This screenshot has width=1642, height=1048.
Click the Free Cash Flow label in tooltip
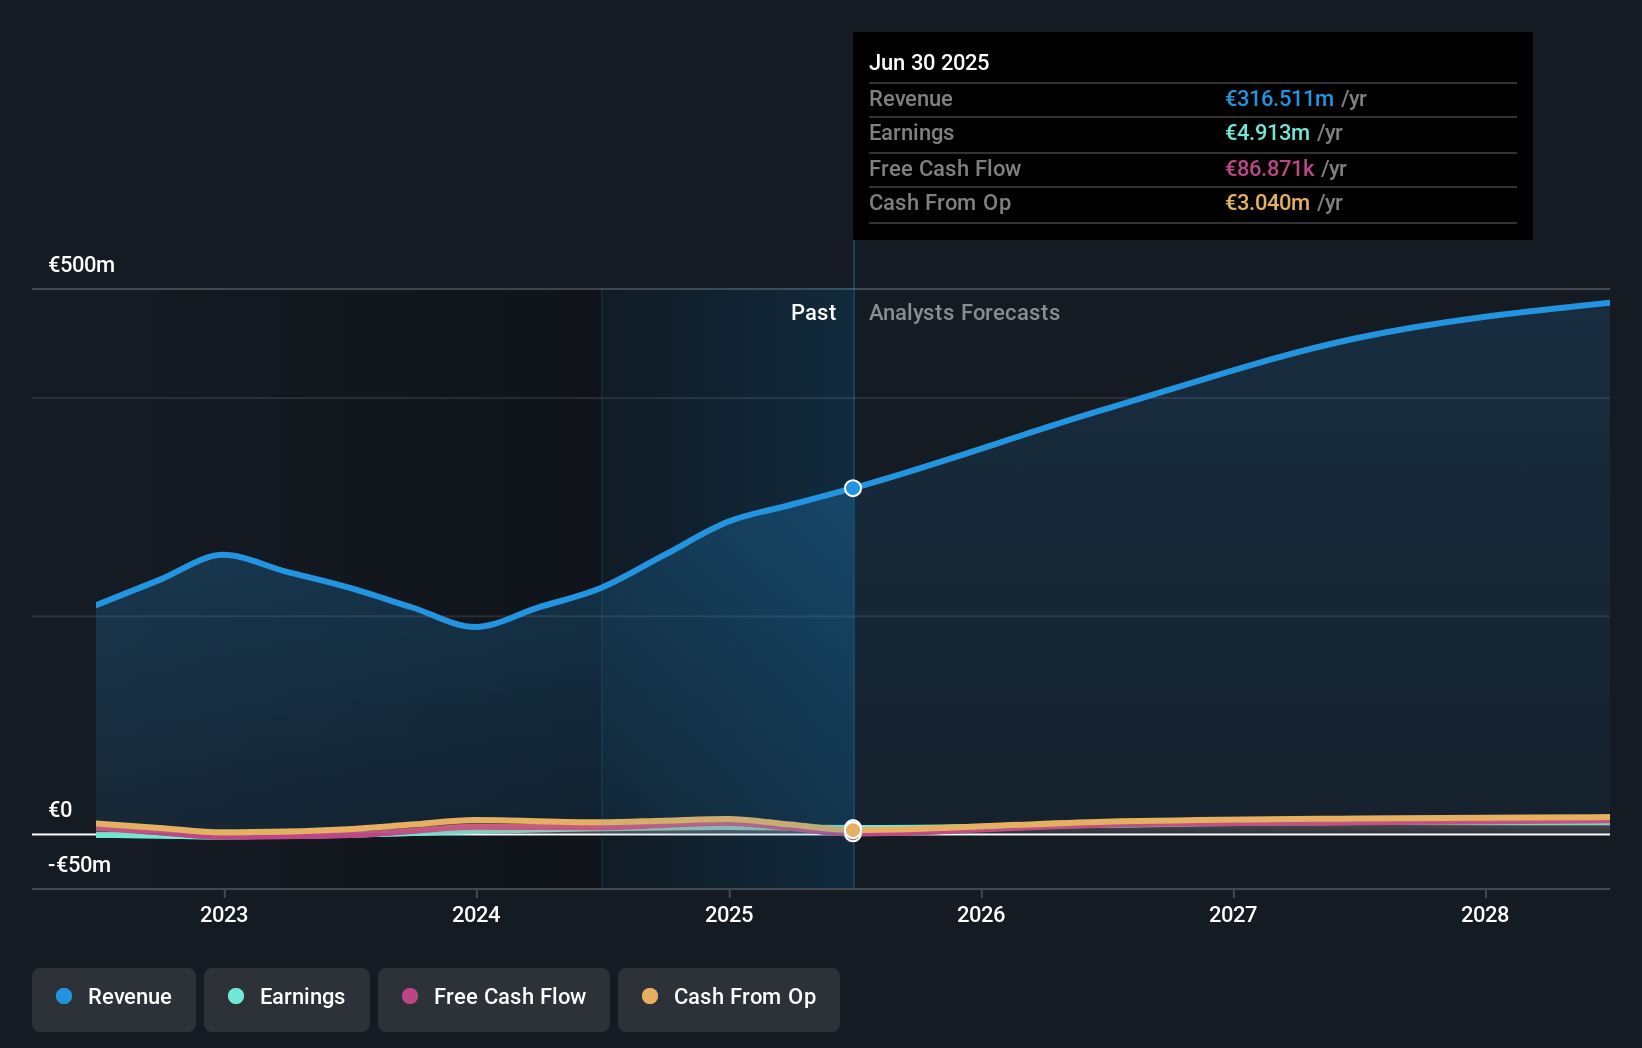pyautogui.click(x=945, y=169)
